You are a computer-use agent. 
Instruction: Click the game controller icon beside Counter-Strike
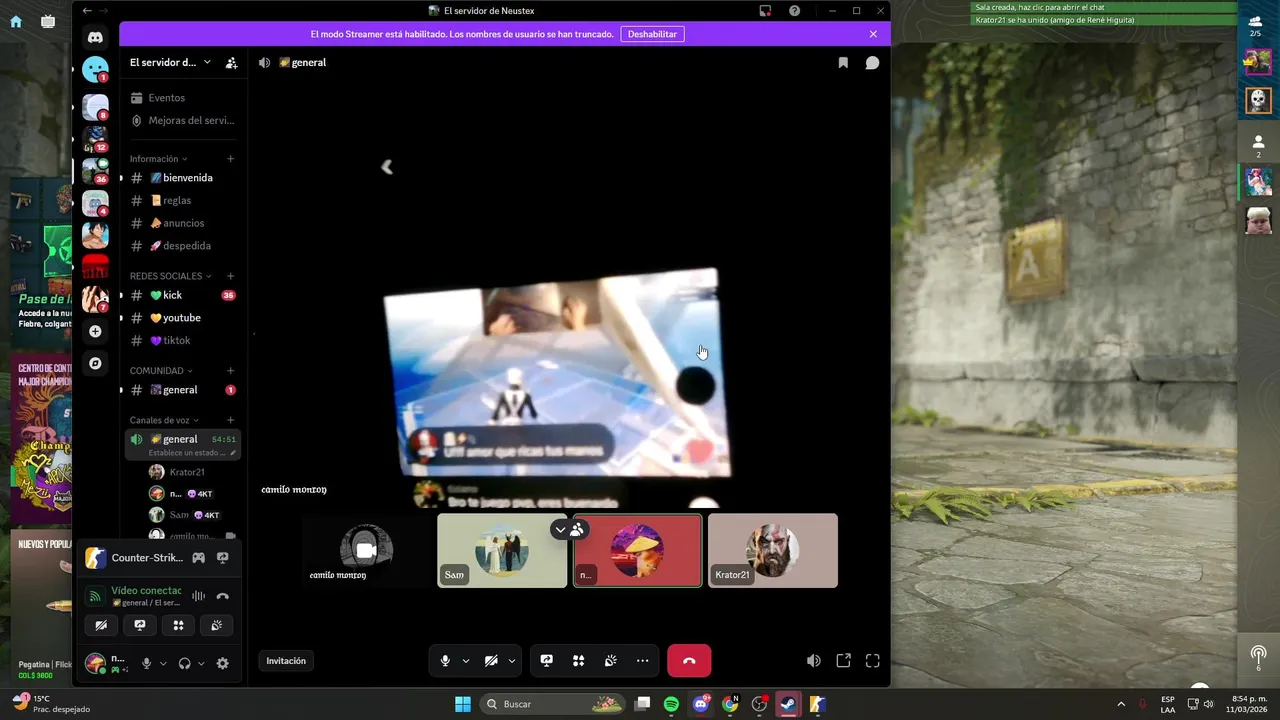[199, 558]
